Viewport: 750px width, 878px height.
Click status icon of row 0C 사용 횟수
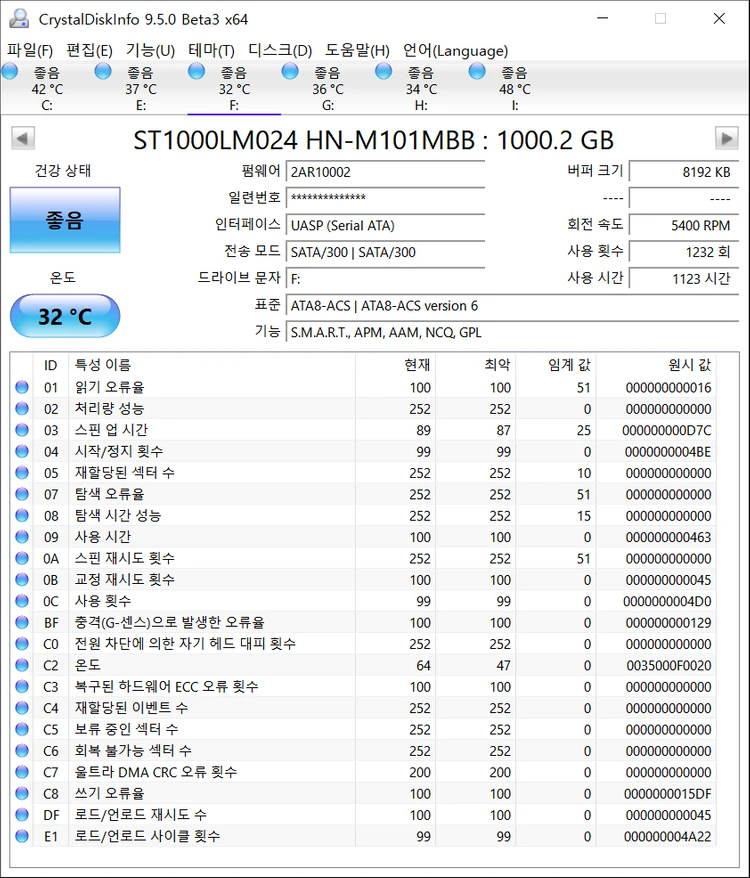click(22, 601)
